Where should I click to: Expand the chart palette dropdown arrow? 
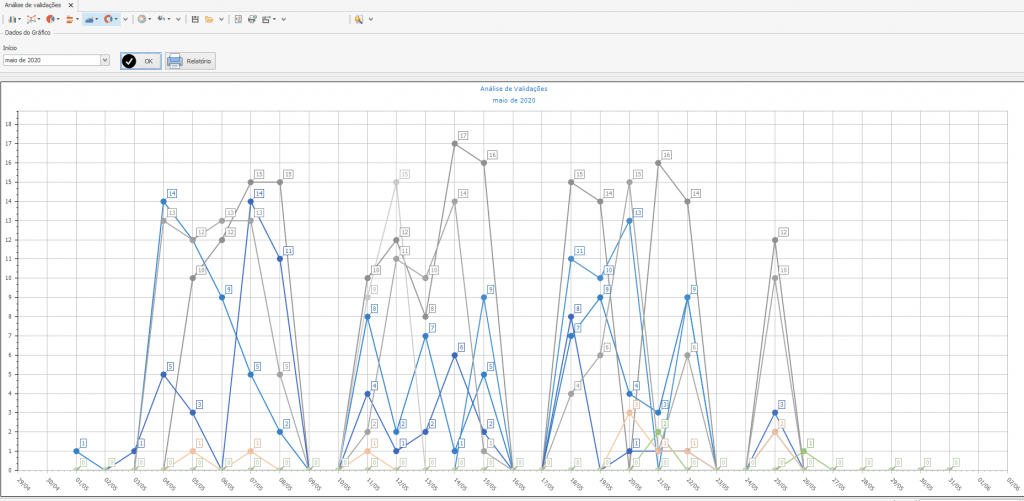point(152,19)
